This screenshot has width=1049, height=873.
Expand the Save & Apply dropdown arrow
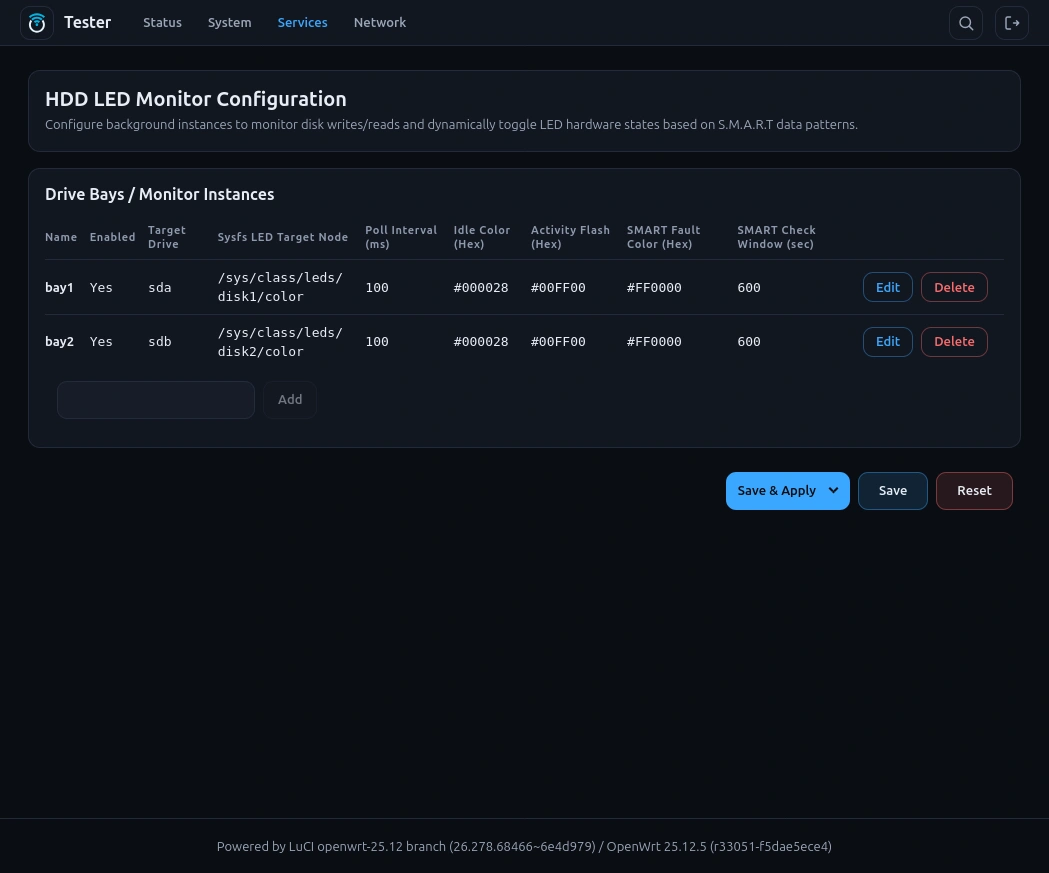click(834, 490)
